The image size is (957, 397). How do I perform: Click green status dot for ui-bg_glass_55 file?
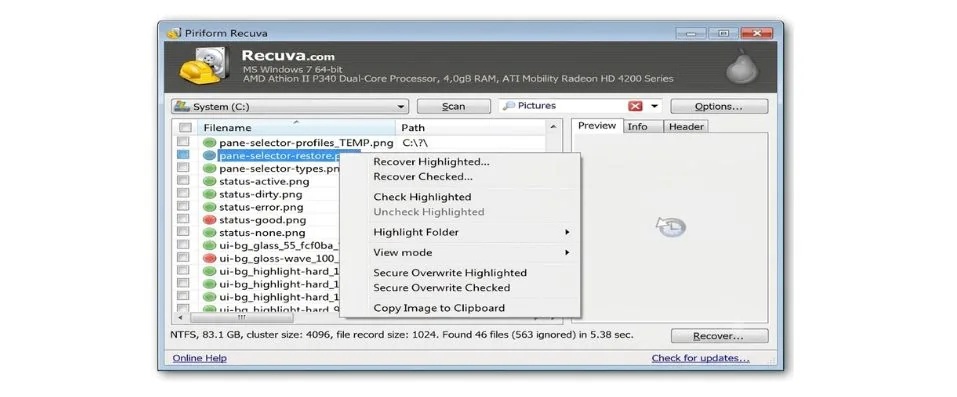[x=209, y=246]
